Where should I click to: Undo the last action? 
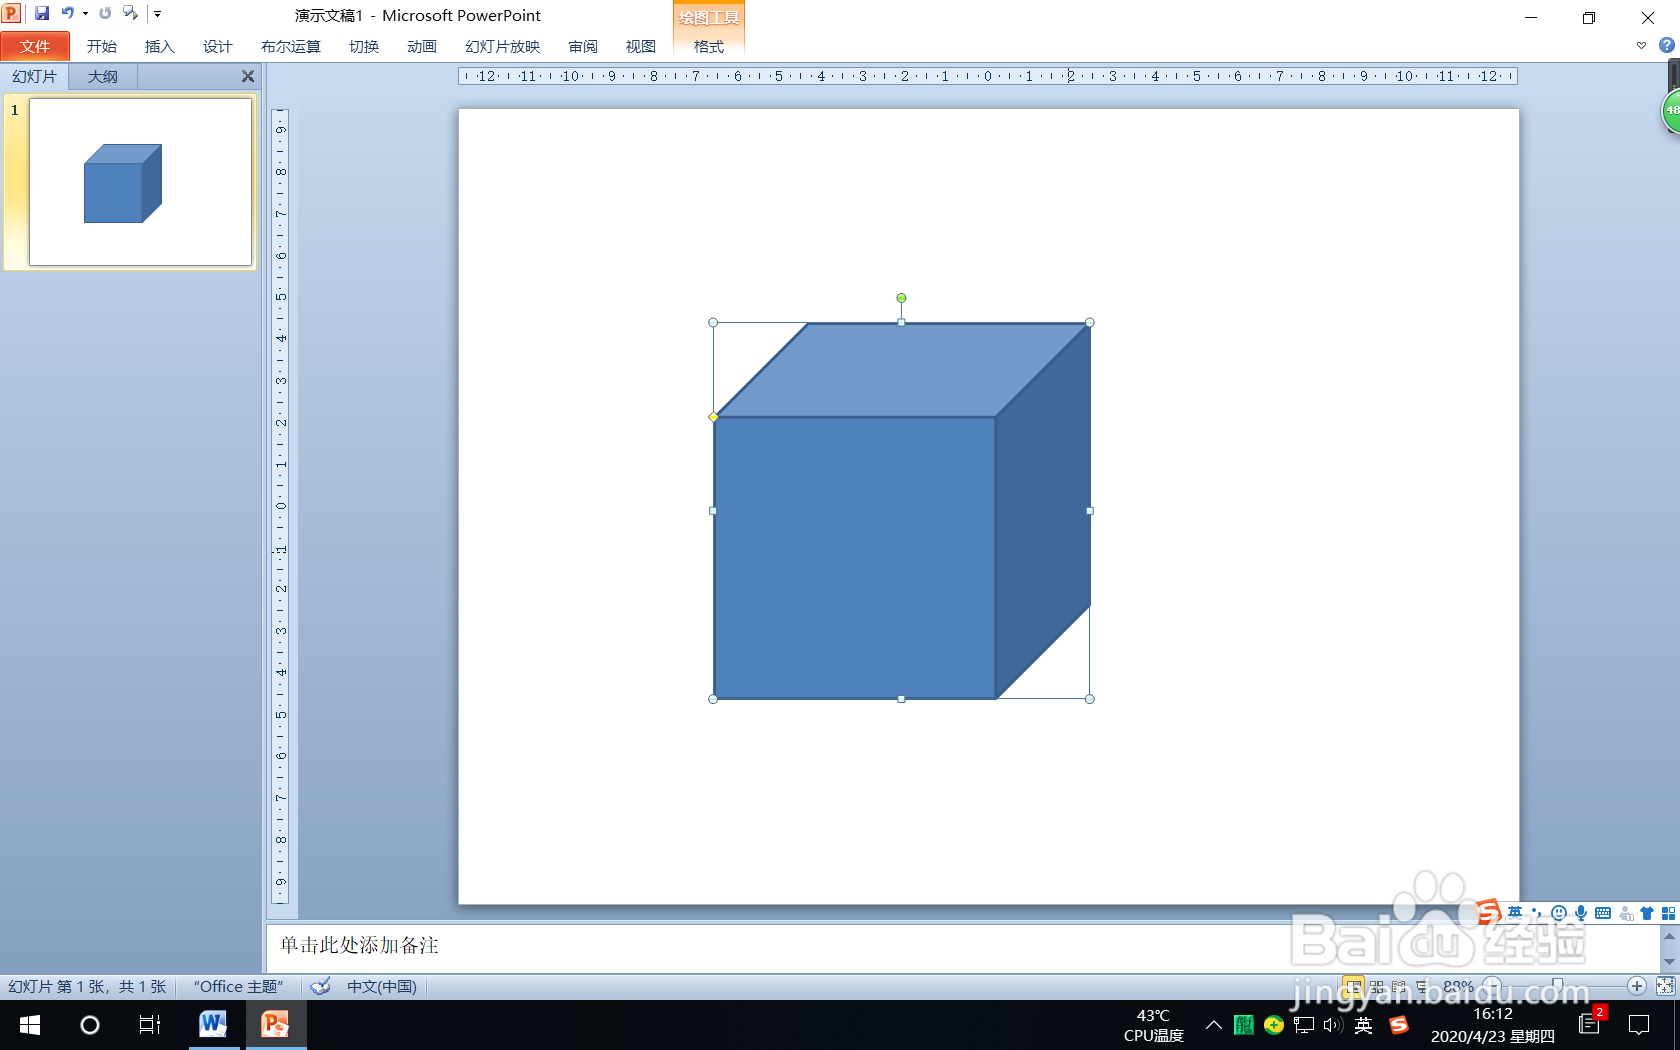coord(67,13)
